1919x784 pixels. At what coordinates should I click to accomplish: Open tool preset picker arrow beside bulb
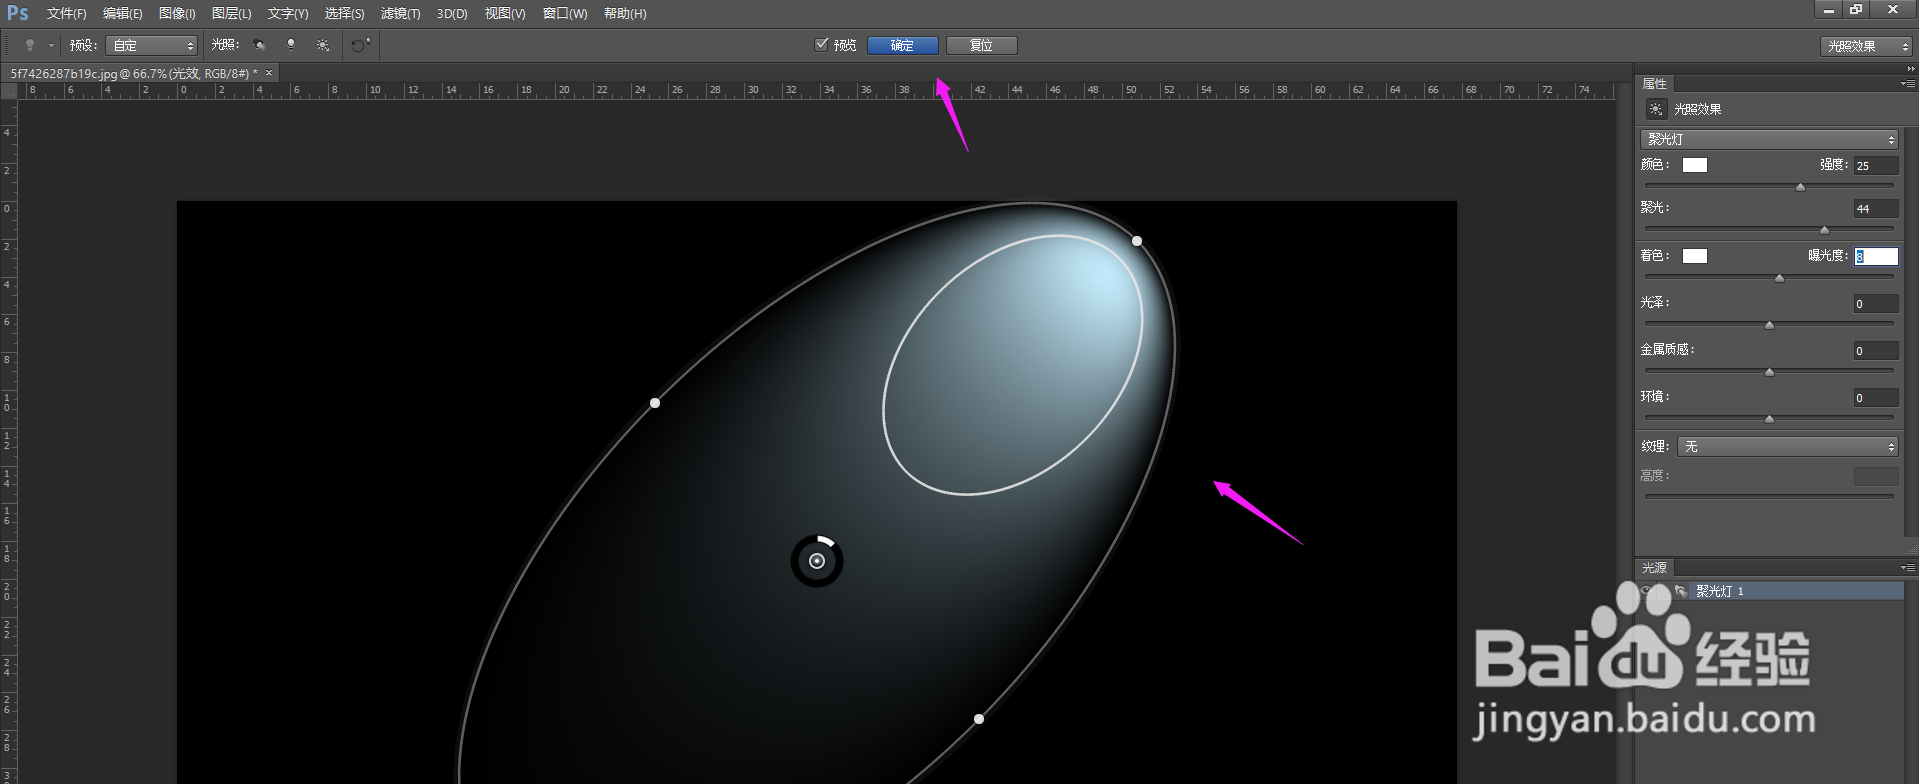(51, 46)
